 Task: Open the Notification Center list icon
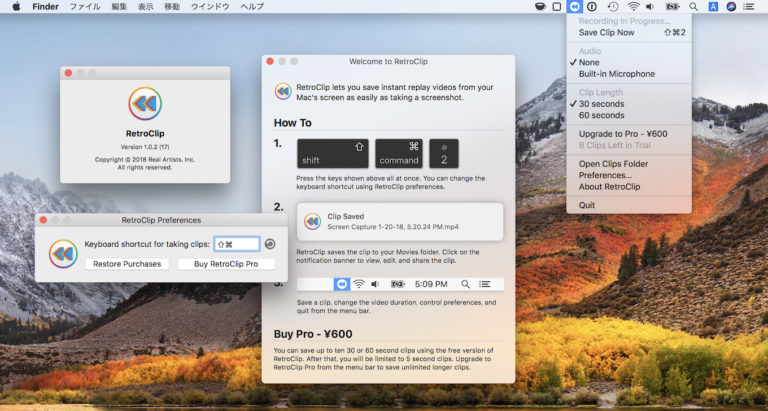752,6
